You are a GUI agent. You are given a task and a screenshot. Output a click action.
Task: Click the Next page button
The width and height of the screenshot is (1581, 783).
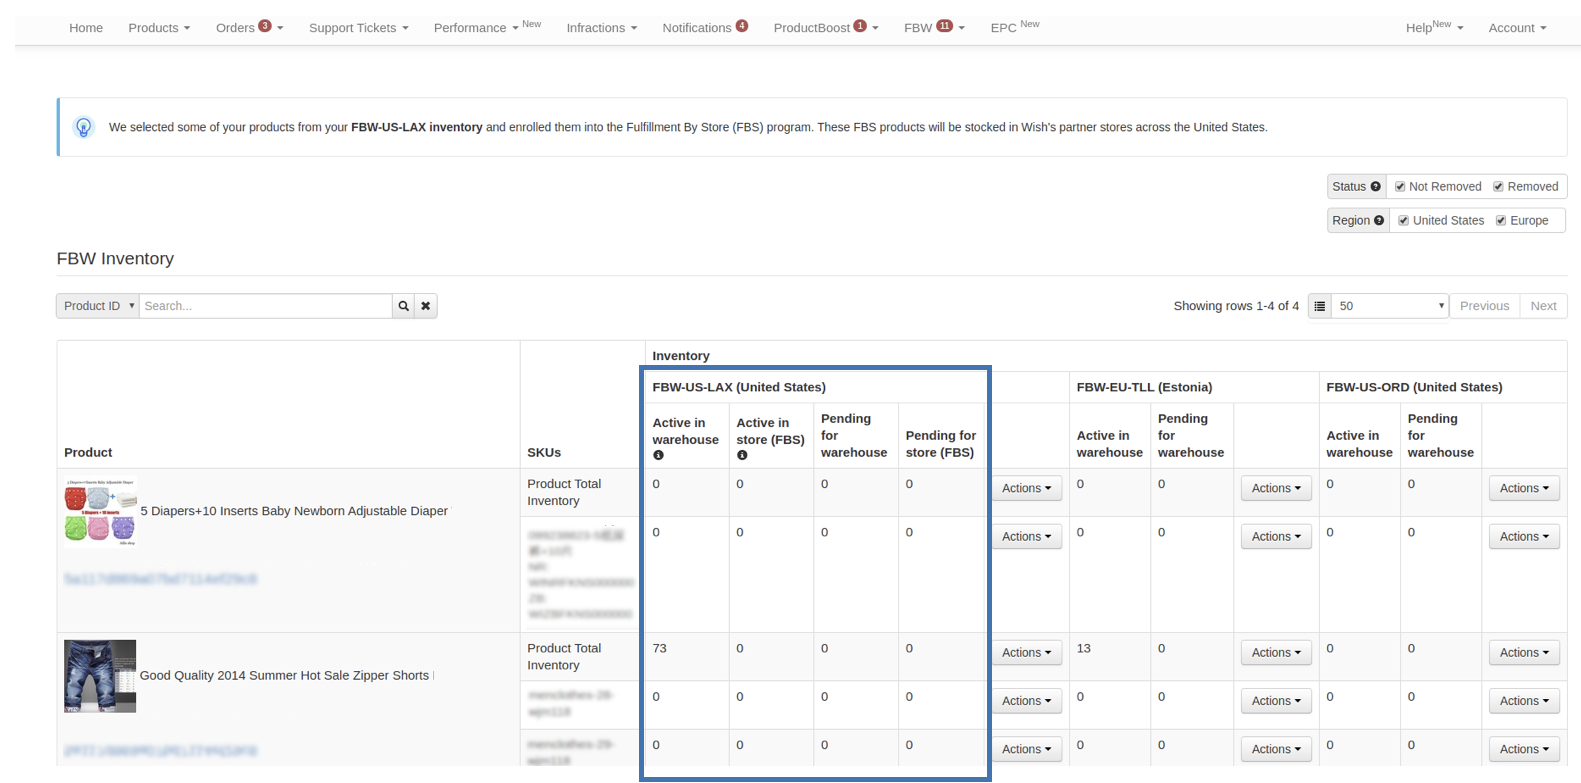pyautogui.click(x=1543, y=306)
